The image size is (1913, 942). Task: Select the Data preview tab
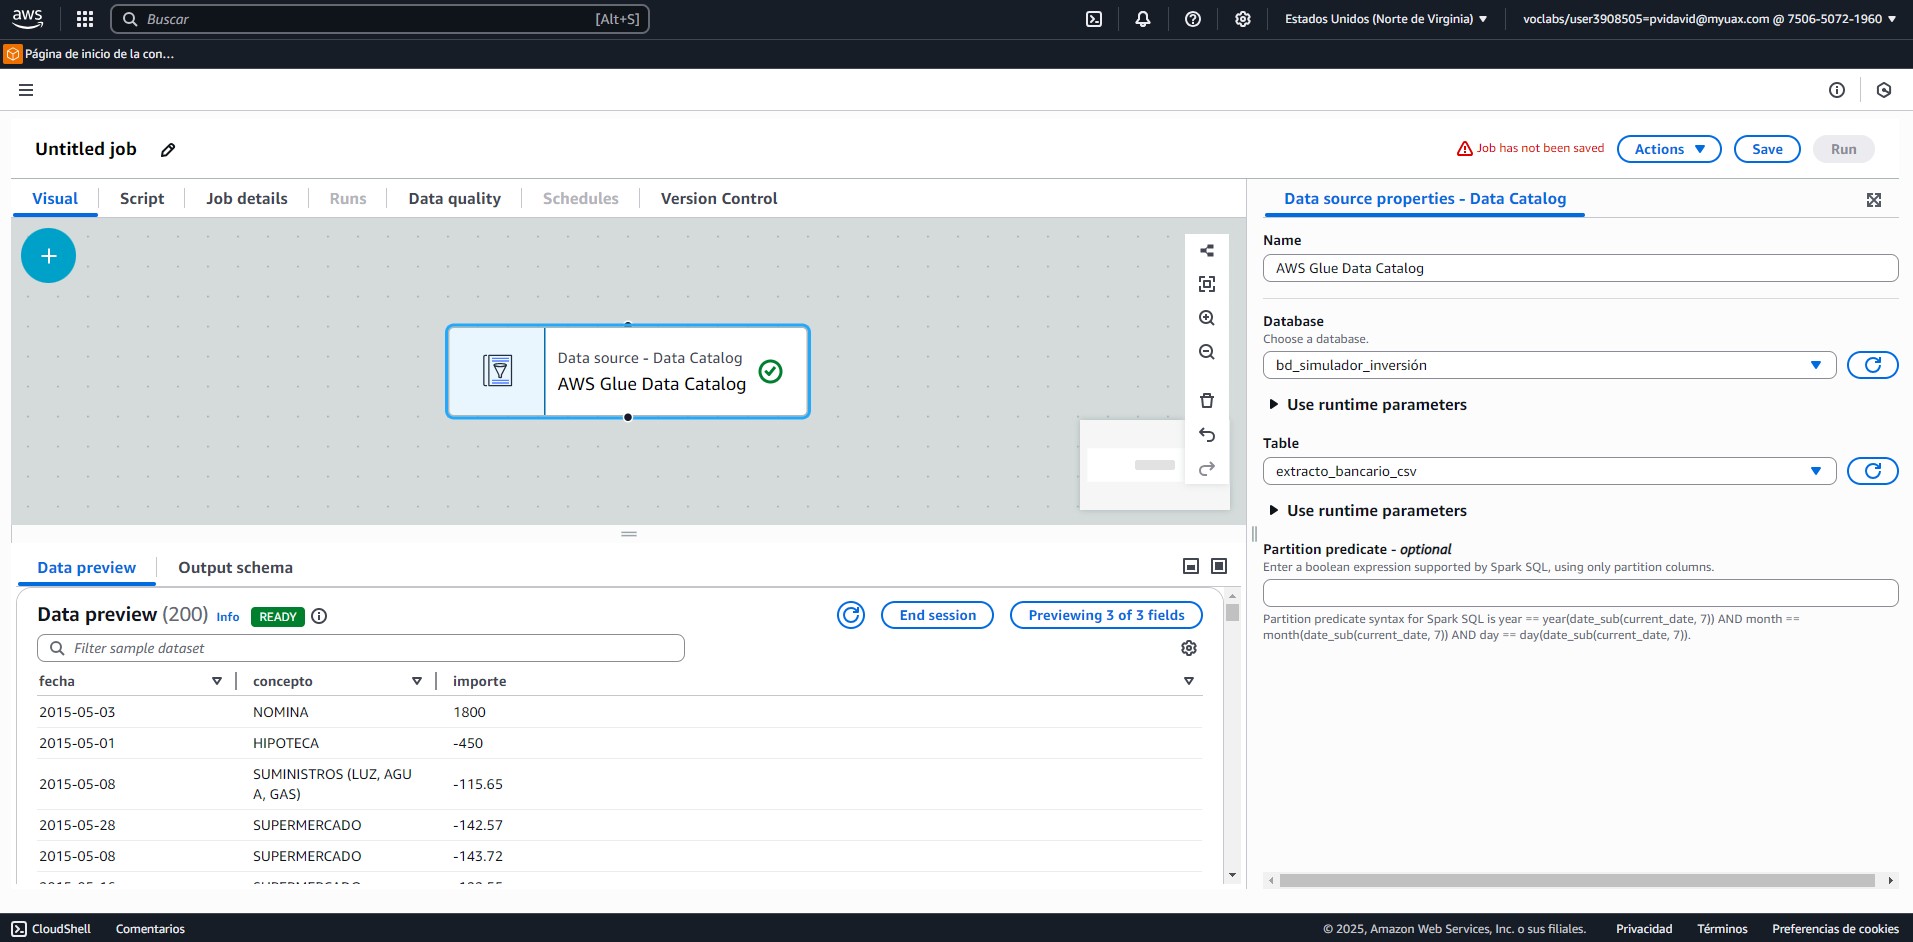(87, 568)
